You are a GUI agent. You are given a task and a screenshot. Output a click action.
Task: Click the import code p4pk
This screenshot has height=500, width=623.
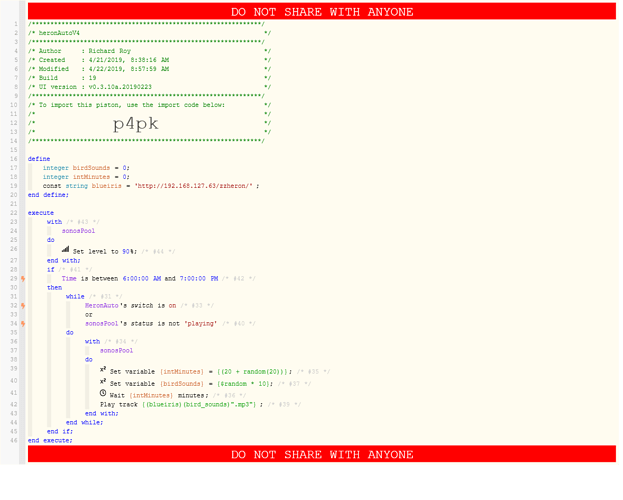tap(136, 124)
